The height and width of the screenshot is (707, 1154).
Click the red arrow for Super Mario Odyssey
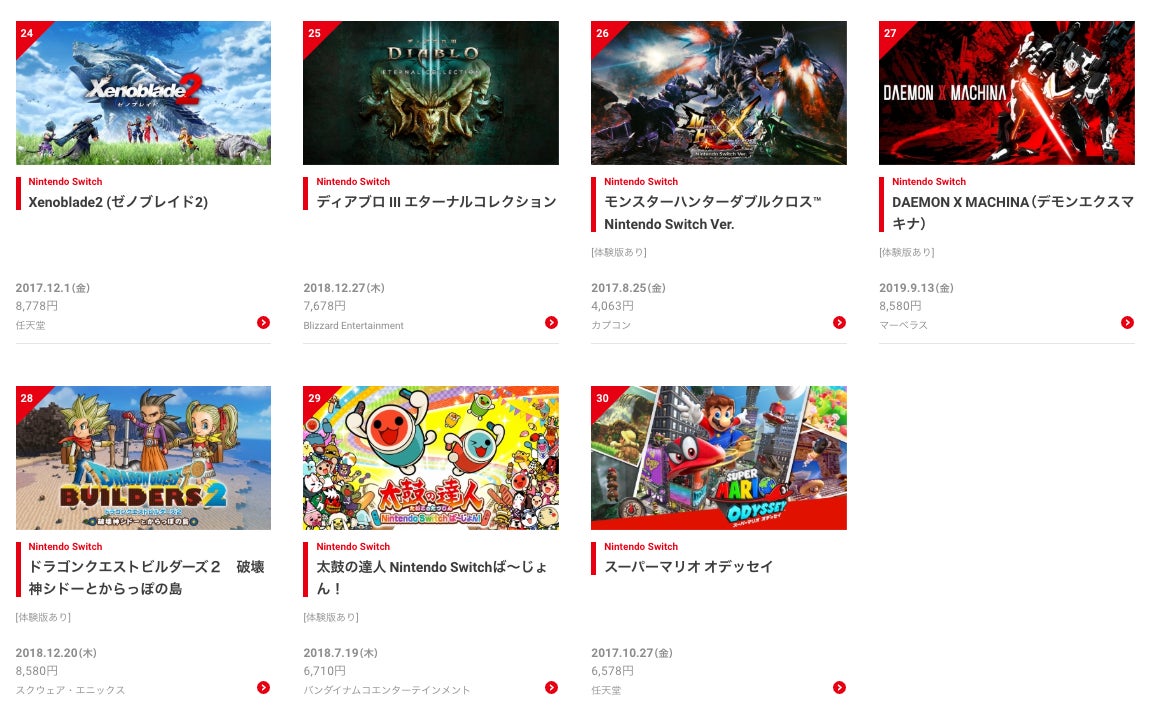point(839,687)
